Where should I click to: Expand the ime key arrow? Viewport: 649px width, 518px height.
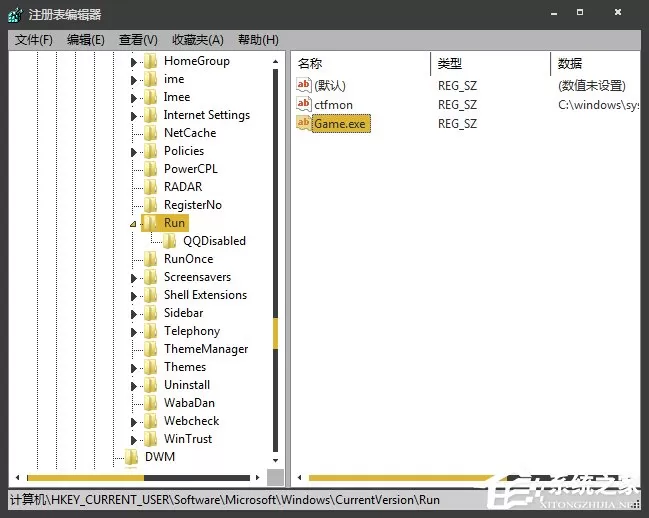tap(134, 80)
